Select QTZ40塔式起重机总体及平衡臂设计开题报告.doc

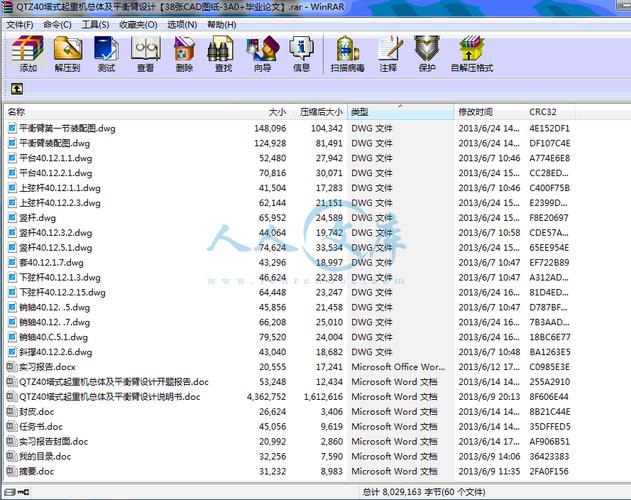[114, 382]
